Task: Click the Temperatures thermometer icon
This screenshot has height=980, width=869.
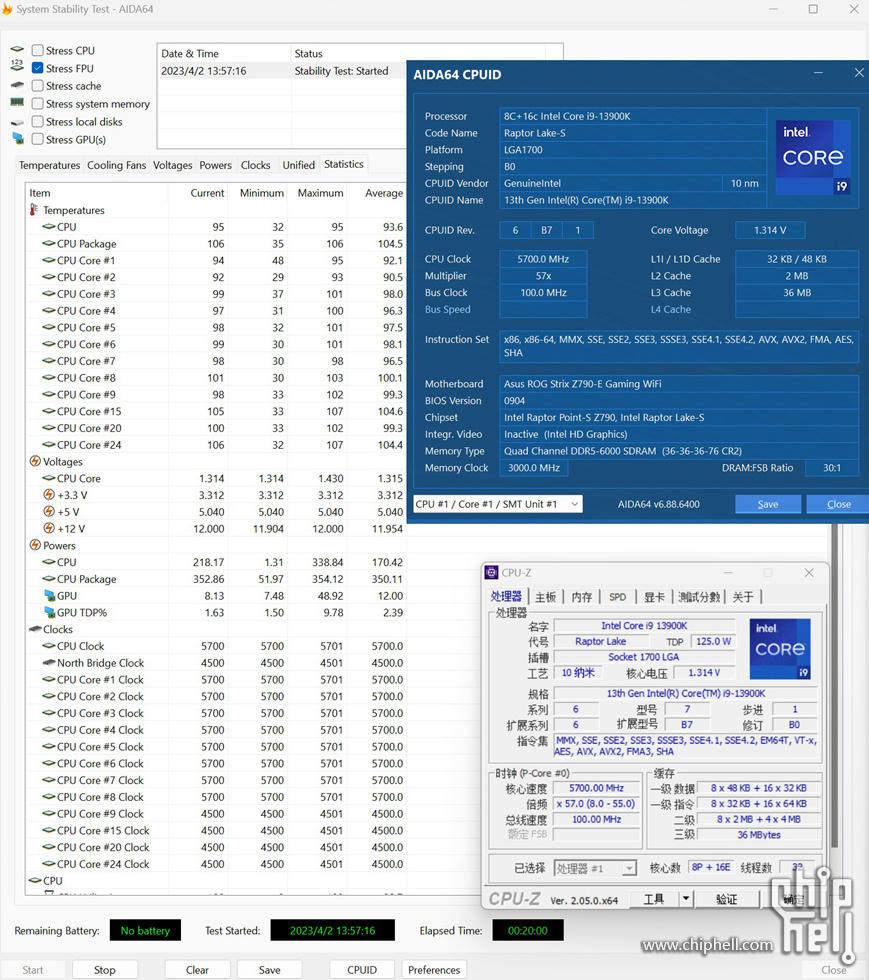Action: coord(34,211)
